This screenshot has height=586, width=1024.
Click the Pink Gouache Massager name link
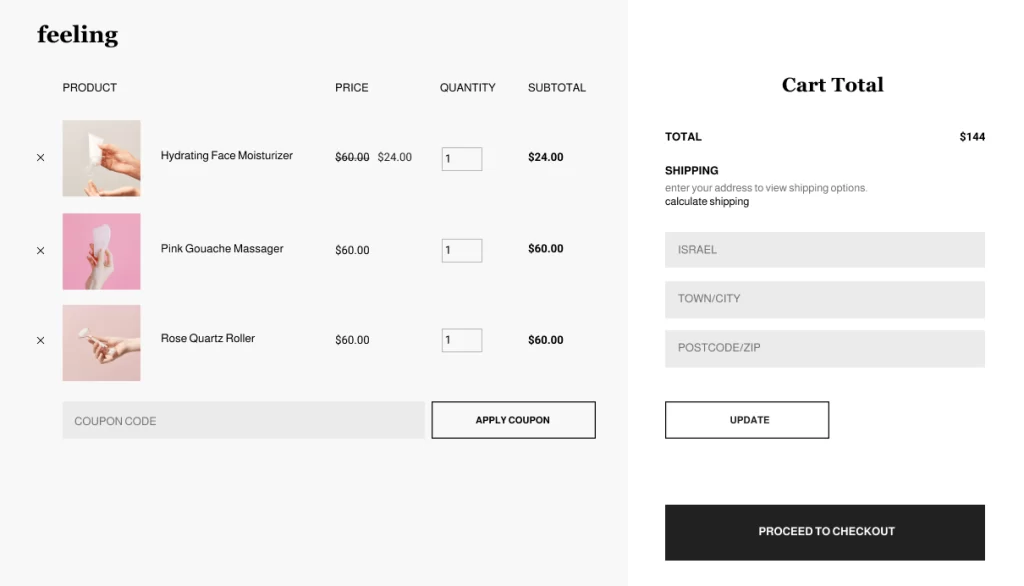[222, 248]
